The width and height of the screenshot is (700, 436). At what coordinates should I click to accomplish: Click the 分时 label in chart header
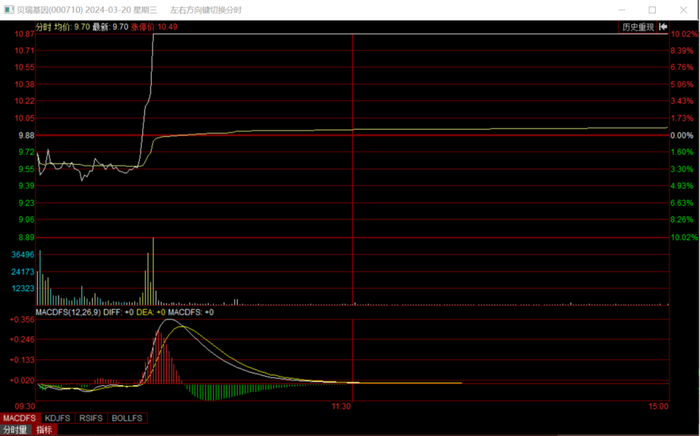point(43,27)
